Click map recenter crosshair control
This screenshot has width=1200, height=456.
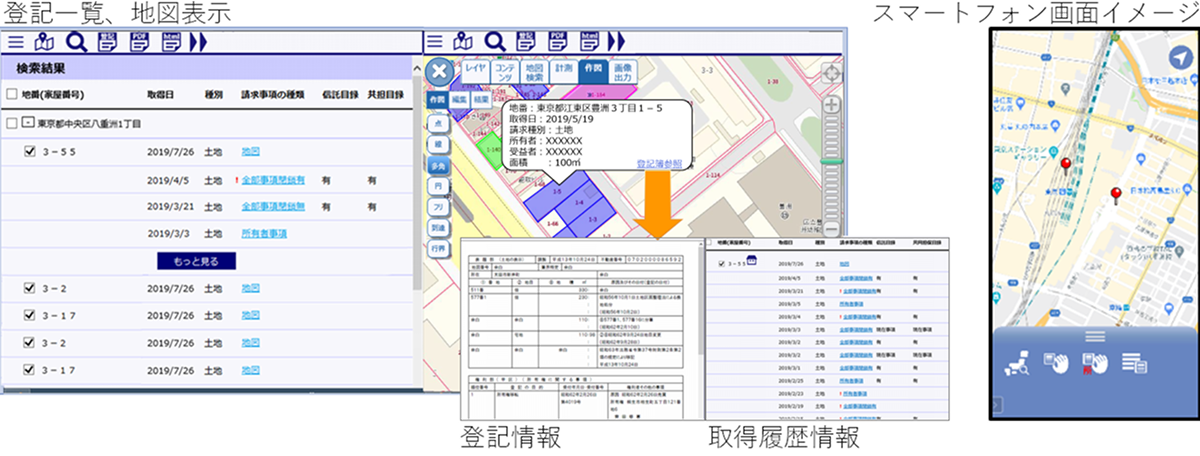pos(830,74)
